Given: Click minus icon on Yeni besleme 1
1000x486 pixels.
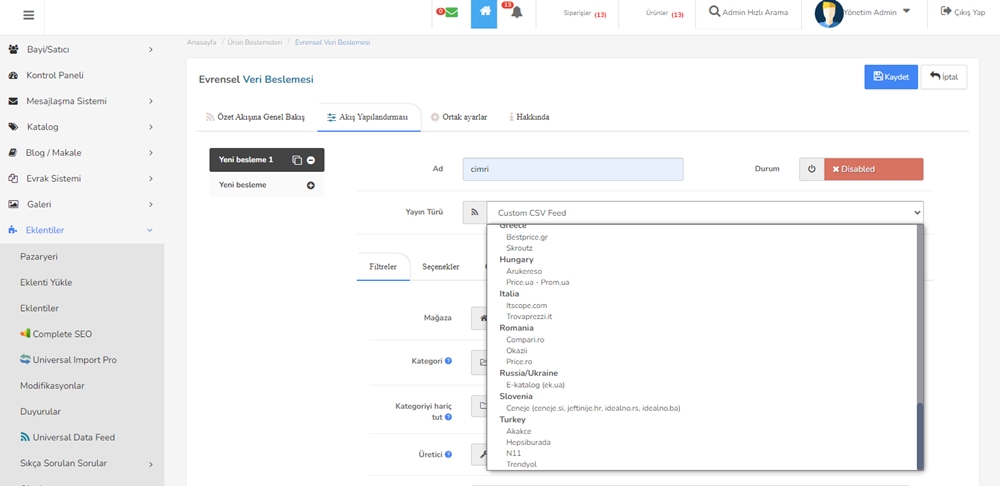Looking at the screenshot, I should pos(311,160).
